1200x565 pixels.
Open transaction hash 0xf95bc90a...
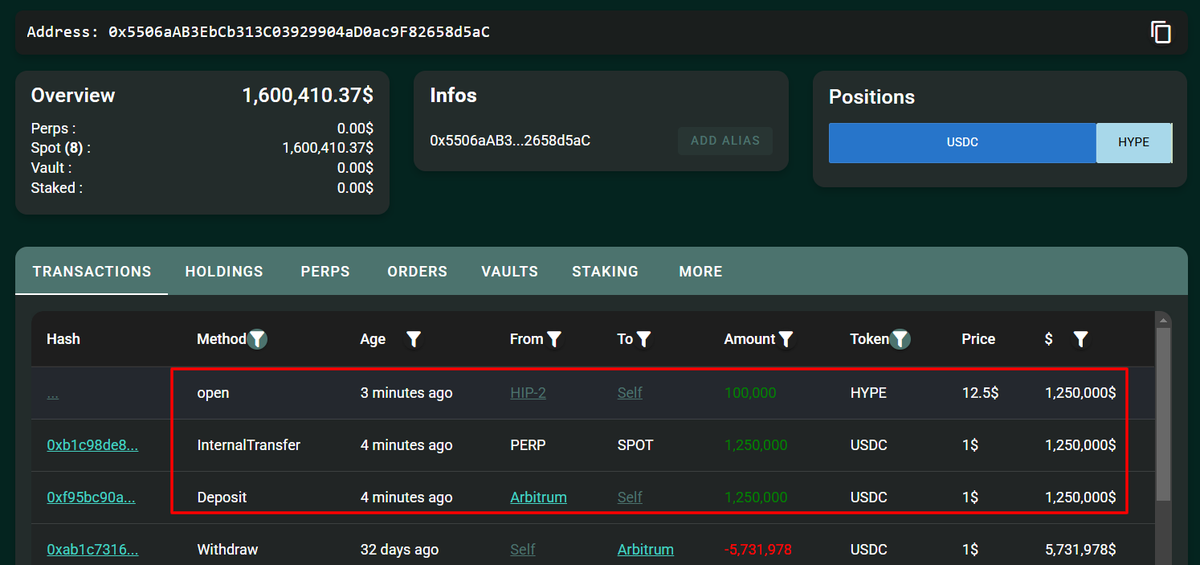tap(91, 497)
